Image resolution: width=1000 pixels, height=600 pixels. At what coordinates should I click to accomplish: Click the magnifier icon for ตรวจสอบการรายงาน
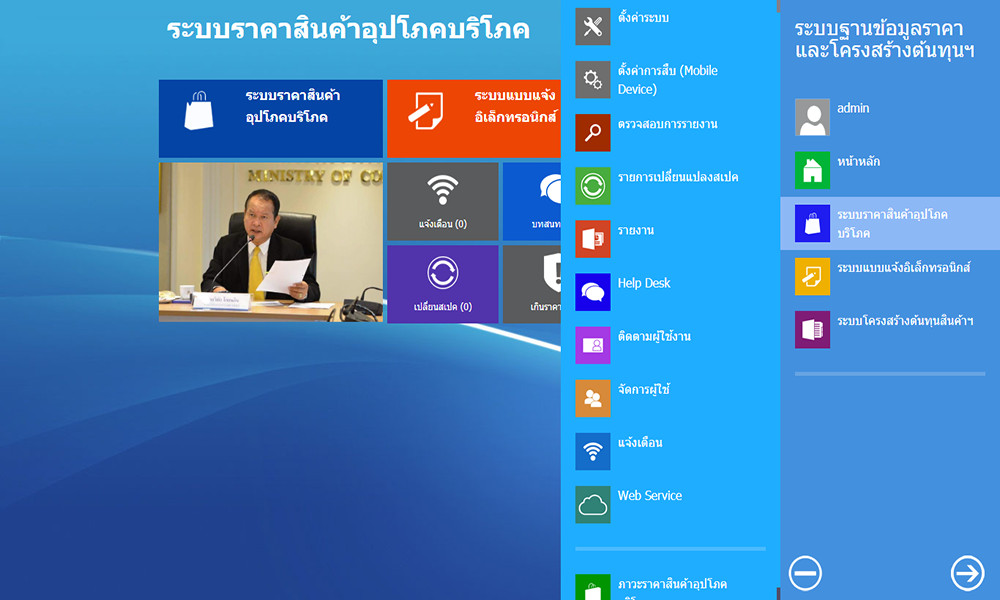[592, 133]
